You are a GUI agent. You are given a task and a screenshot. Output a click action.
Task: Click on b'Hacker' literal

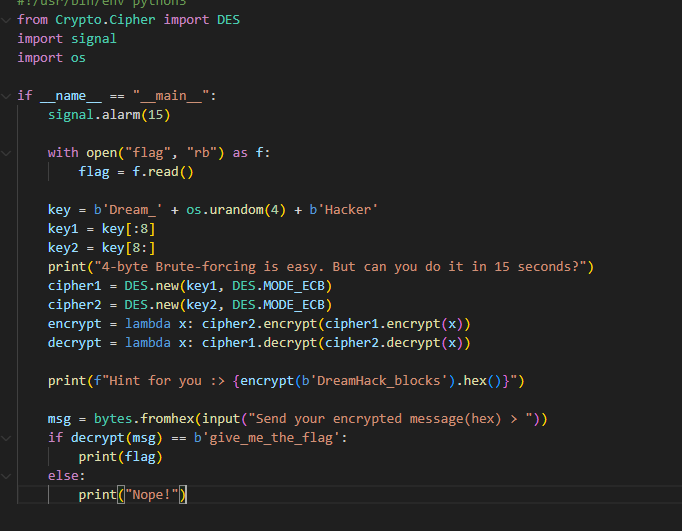[344, 210]
